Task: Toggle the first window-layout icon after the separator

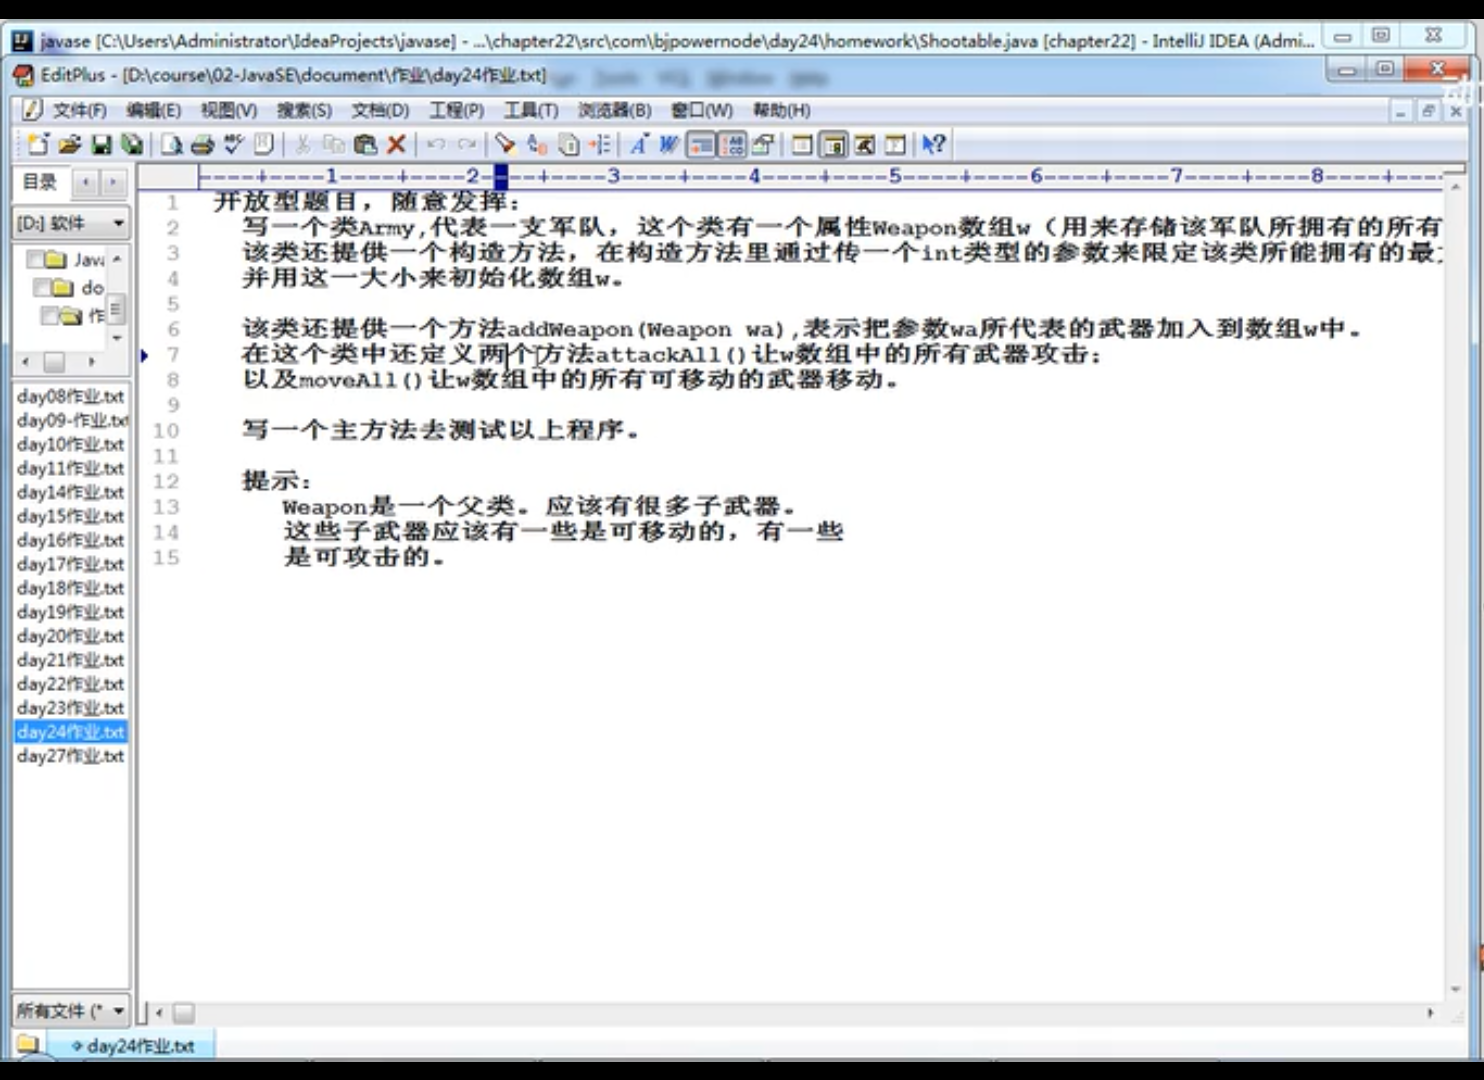Action: tap(802, 145)
